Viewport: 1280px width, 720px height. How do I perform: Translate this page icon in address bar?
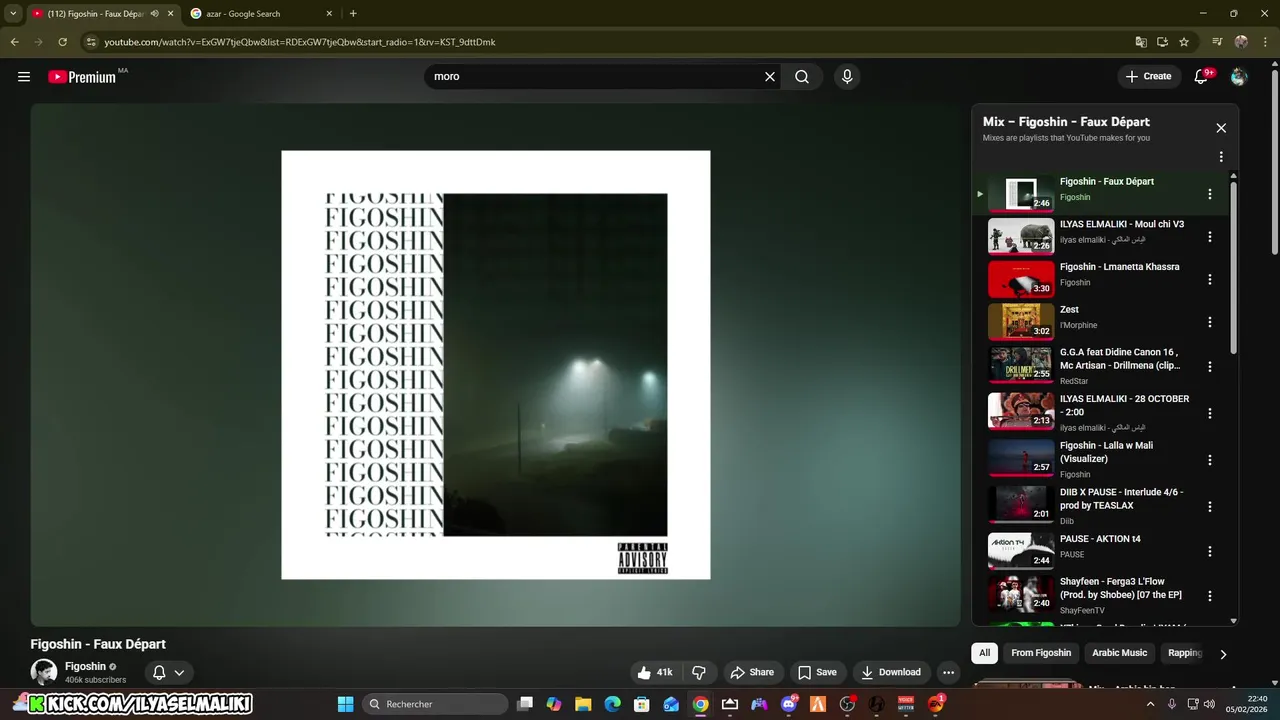pos(1141,42)
